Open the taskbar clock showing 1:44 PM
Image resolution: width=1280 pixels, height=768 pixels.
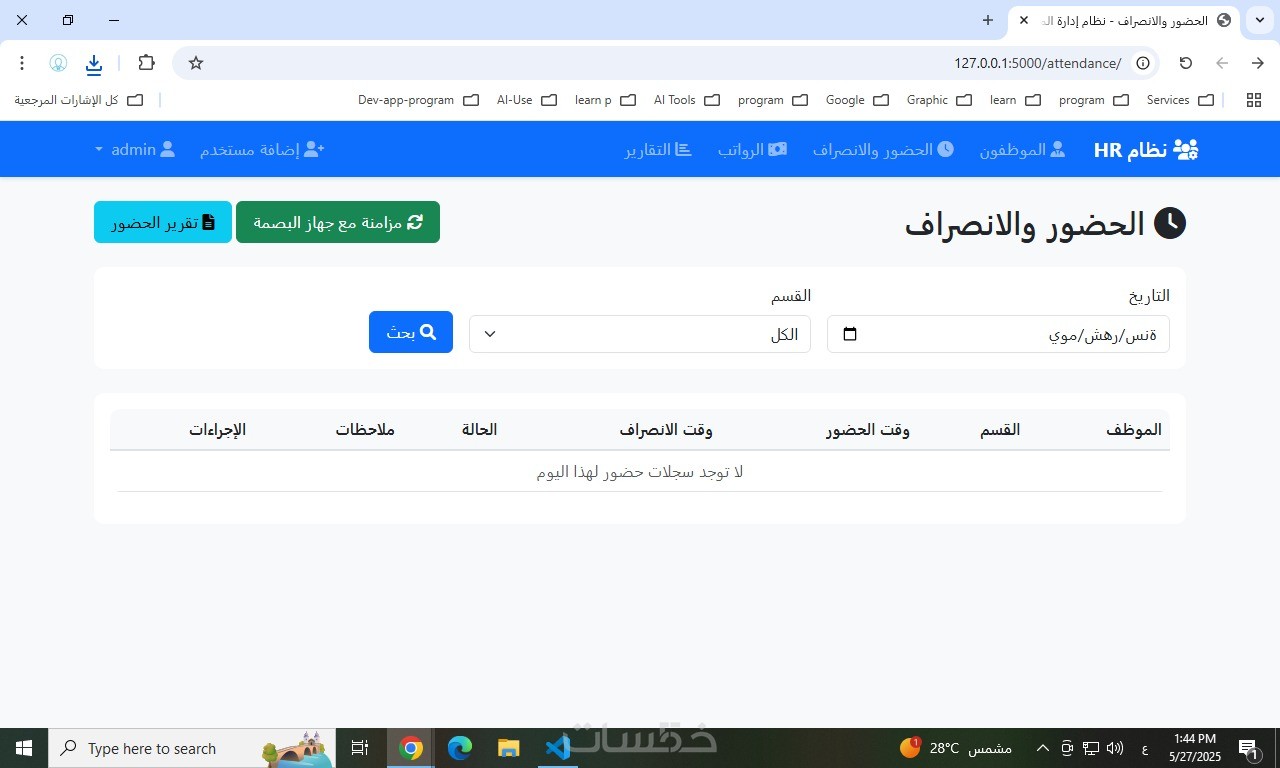click(1195, 748)
